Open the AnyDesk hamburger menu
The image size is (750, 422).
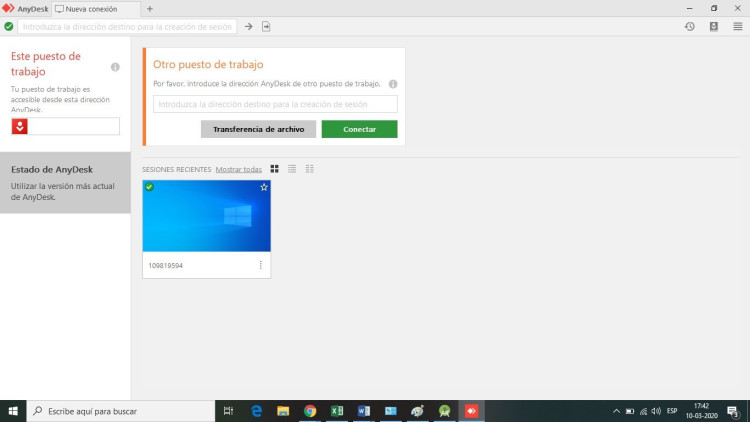[x=738, y=27]
